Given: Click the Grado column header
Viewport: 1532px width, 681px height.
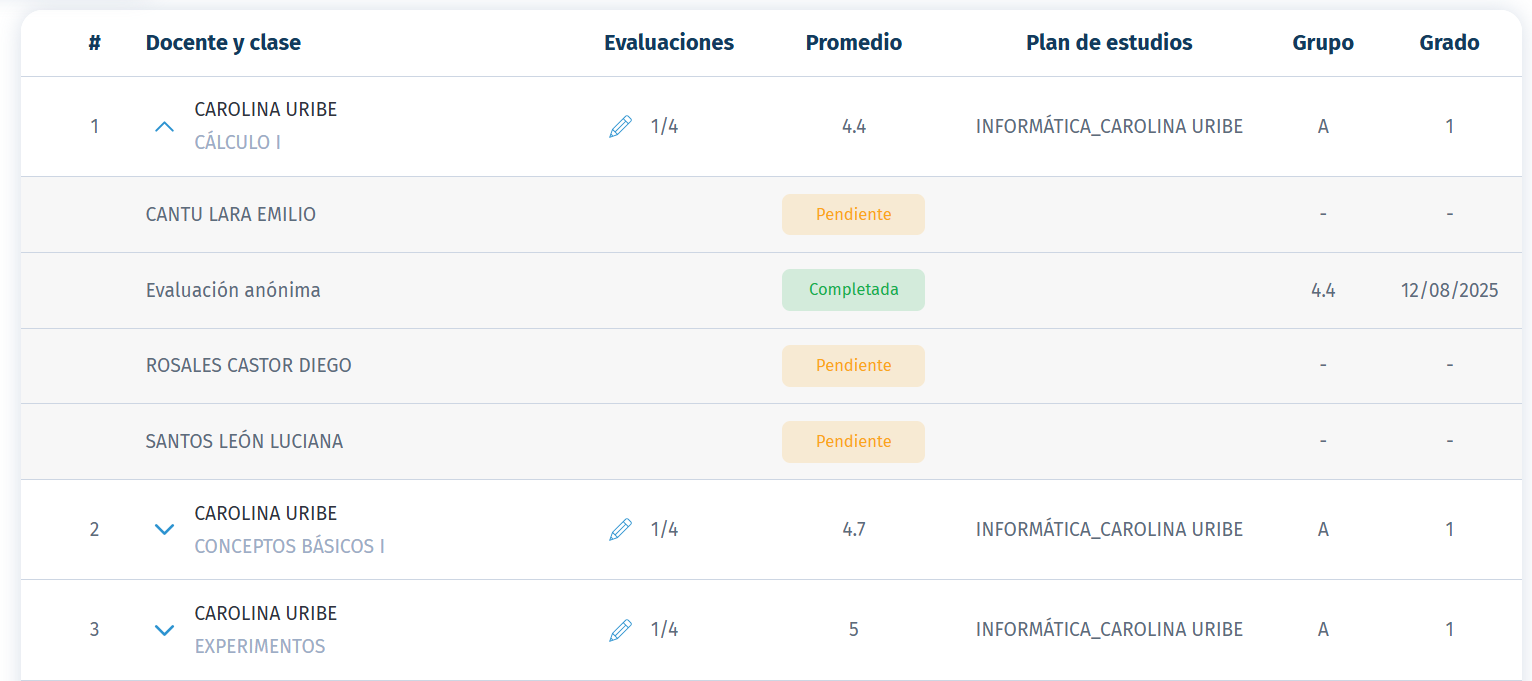Looking at the screenshot, I should click(1449, 43).
